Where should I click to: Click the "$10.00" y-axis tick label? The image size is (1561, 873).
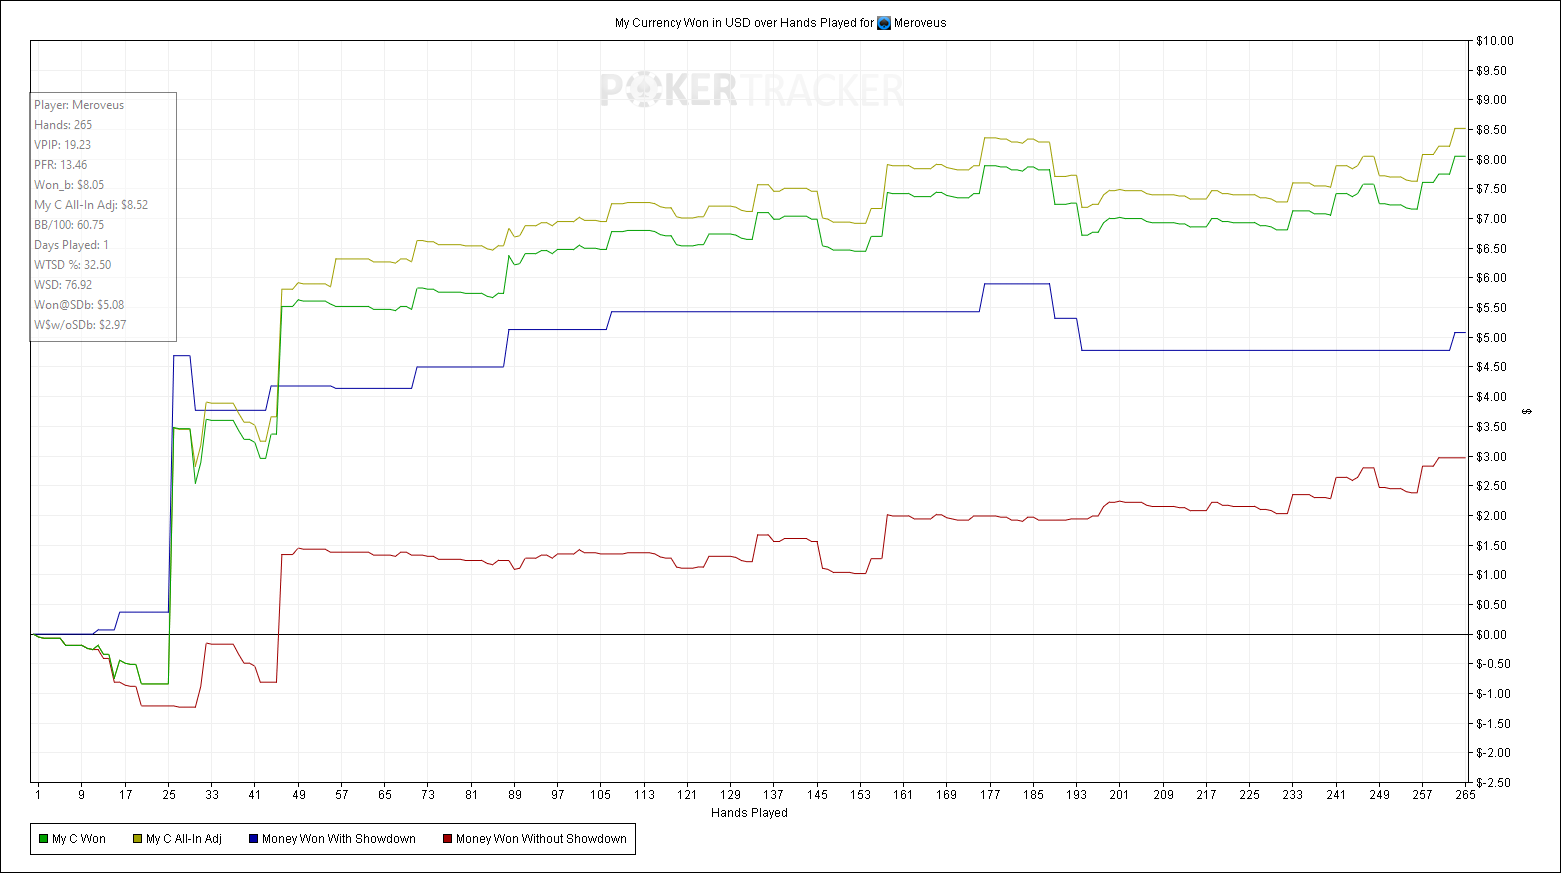pos(1495,41)
